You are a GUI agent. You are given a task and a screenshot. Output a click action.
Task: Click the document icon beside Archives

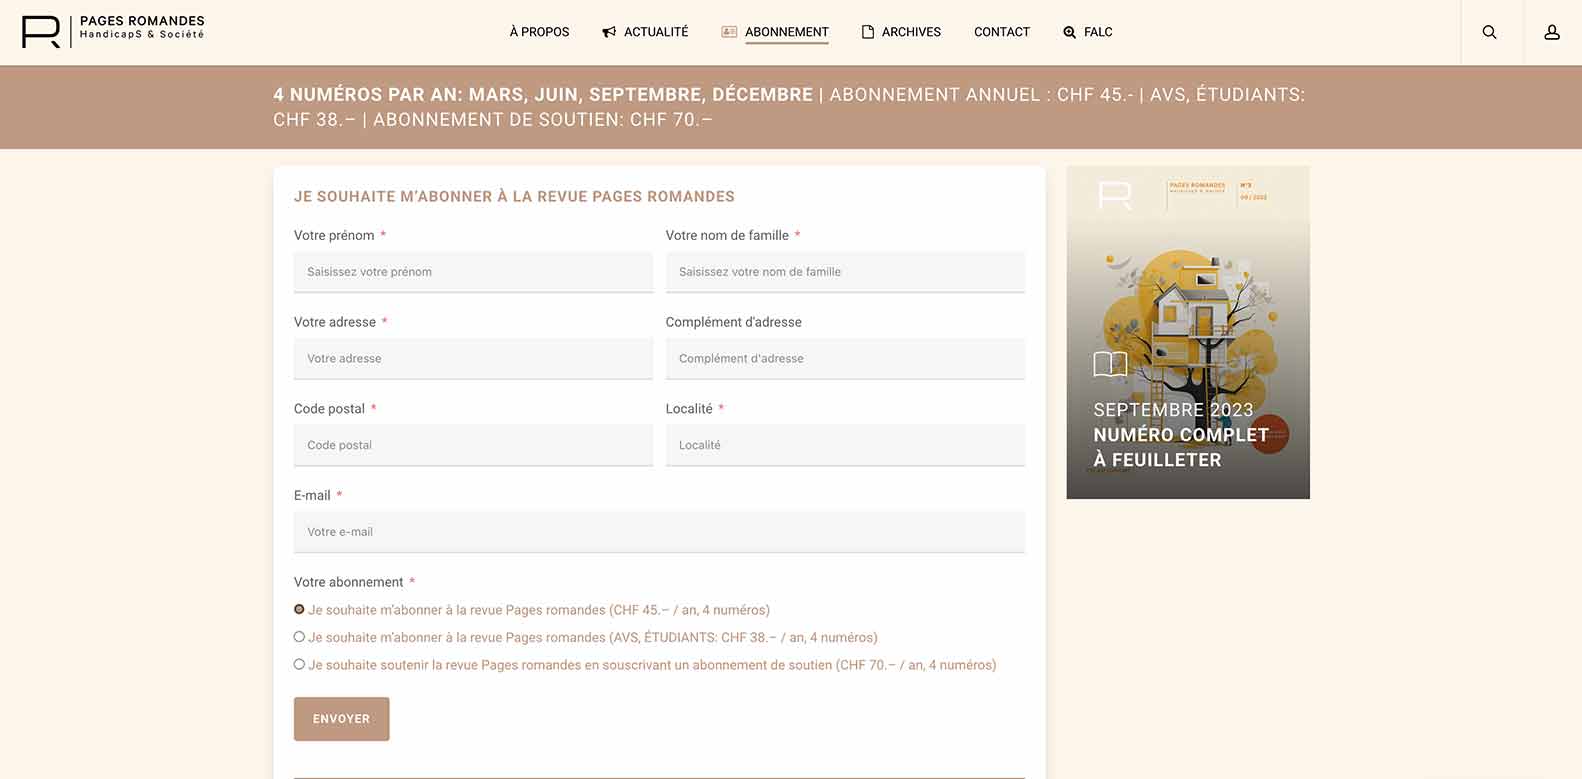868,32
